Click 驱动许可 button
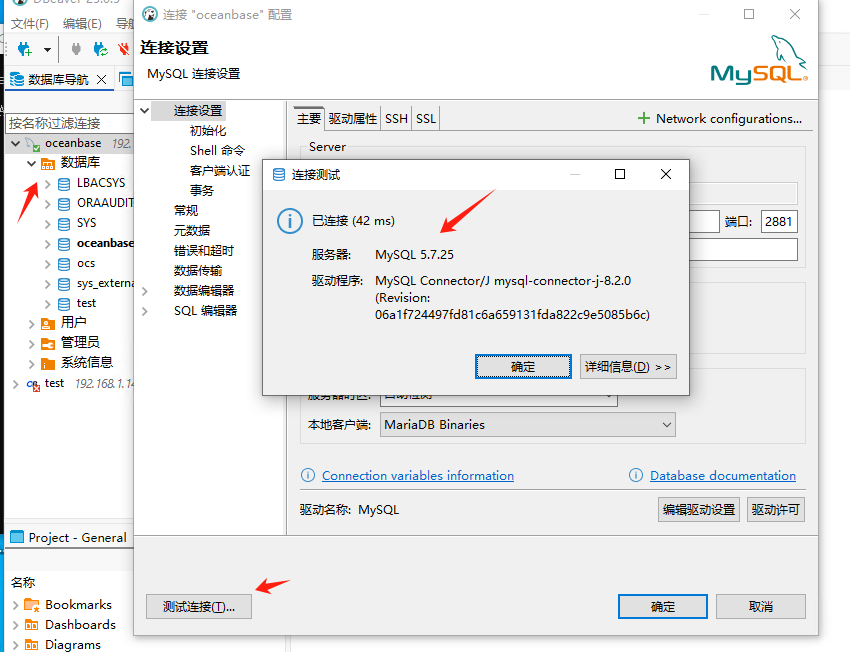Viewport: 850px width, 652px height. tap(775, 510)
